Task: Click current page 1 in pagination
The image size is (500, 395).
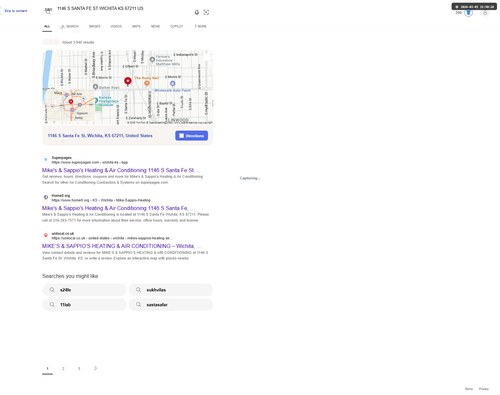Action: (x=47, y=368)
